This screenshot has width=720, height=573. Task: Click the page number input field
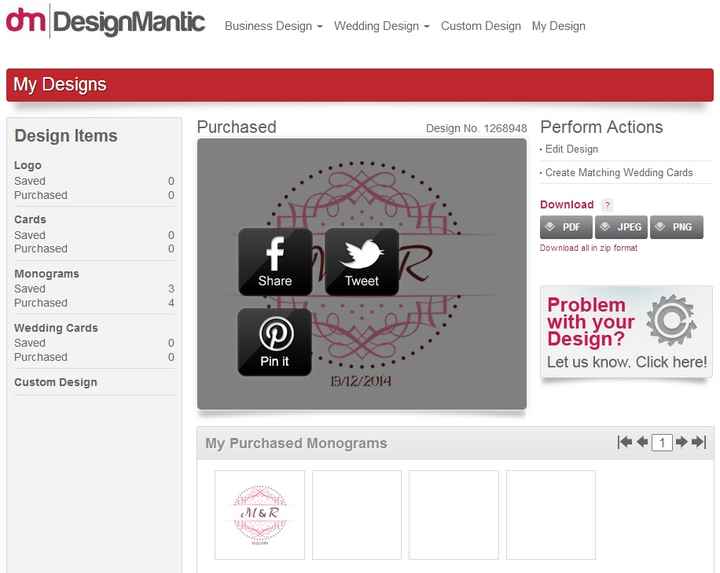(662, 443)
